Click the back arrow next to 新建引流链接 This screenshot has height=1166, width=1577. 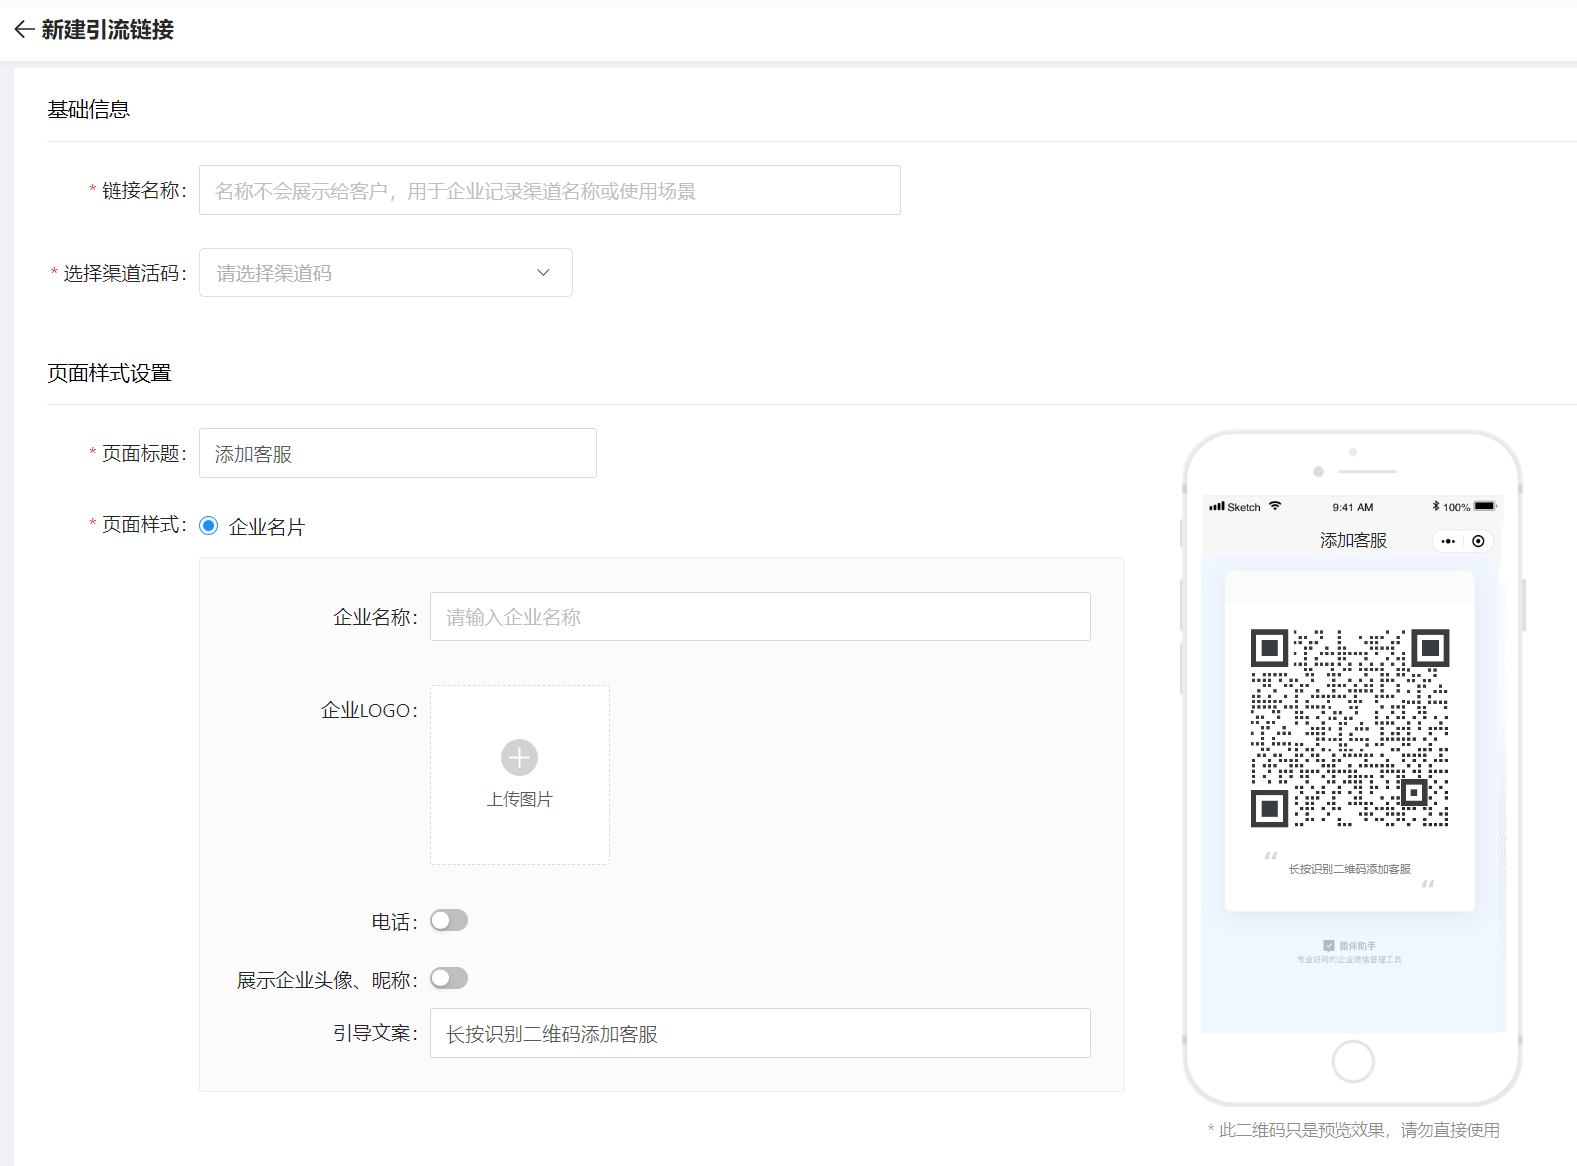coord(24,29)
